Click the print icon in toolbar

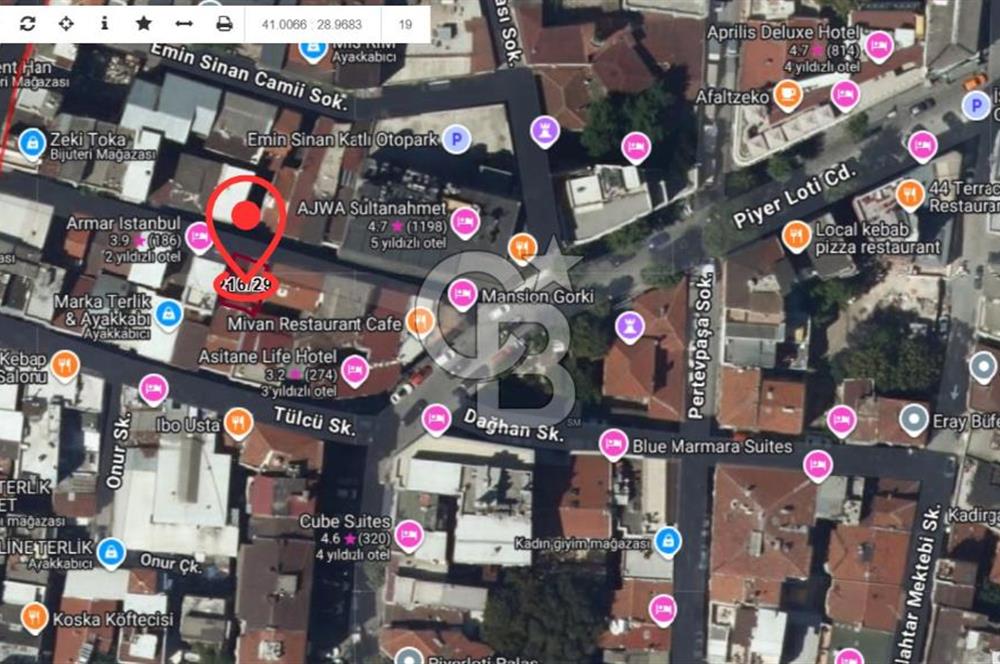pyautogui.click(x=224, y=24)
